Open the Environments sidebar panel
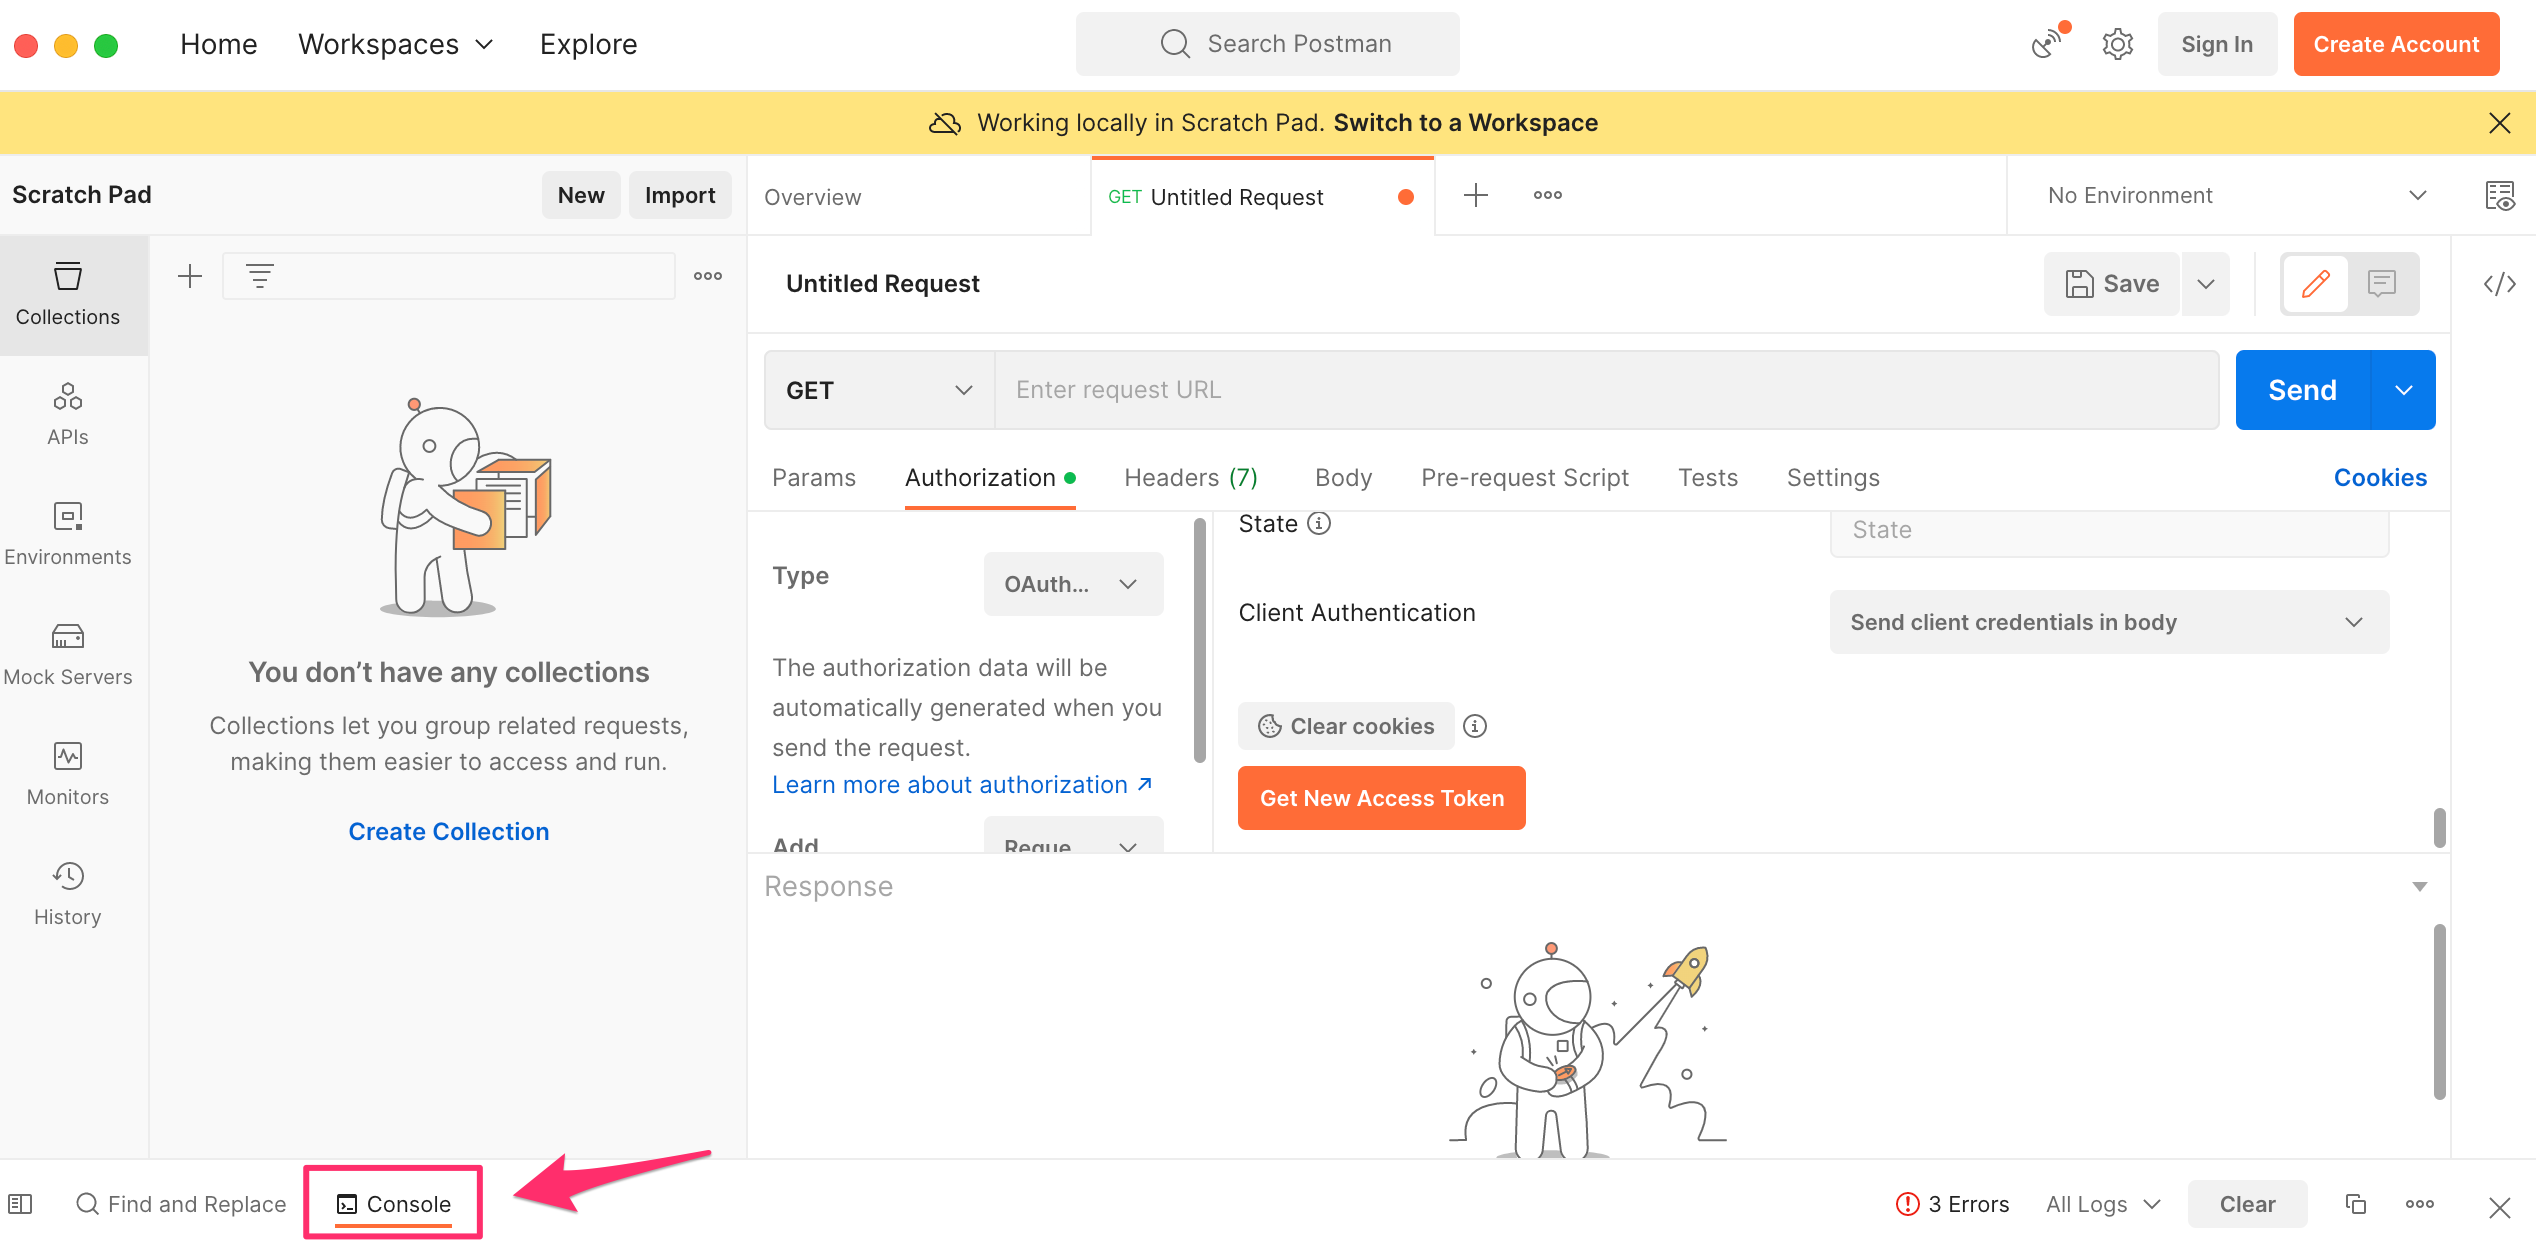 [x=68, y=535]
